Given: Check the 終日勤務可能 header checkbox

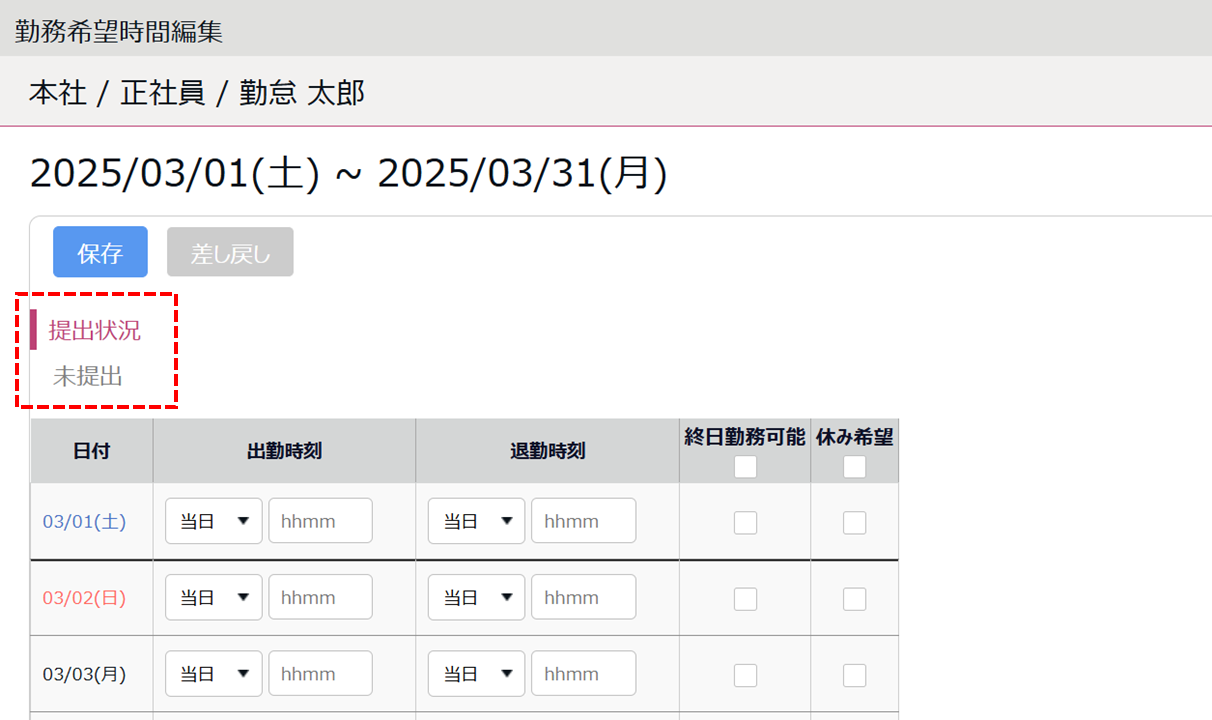Looking at the screenshot, I should [745, 467].
